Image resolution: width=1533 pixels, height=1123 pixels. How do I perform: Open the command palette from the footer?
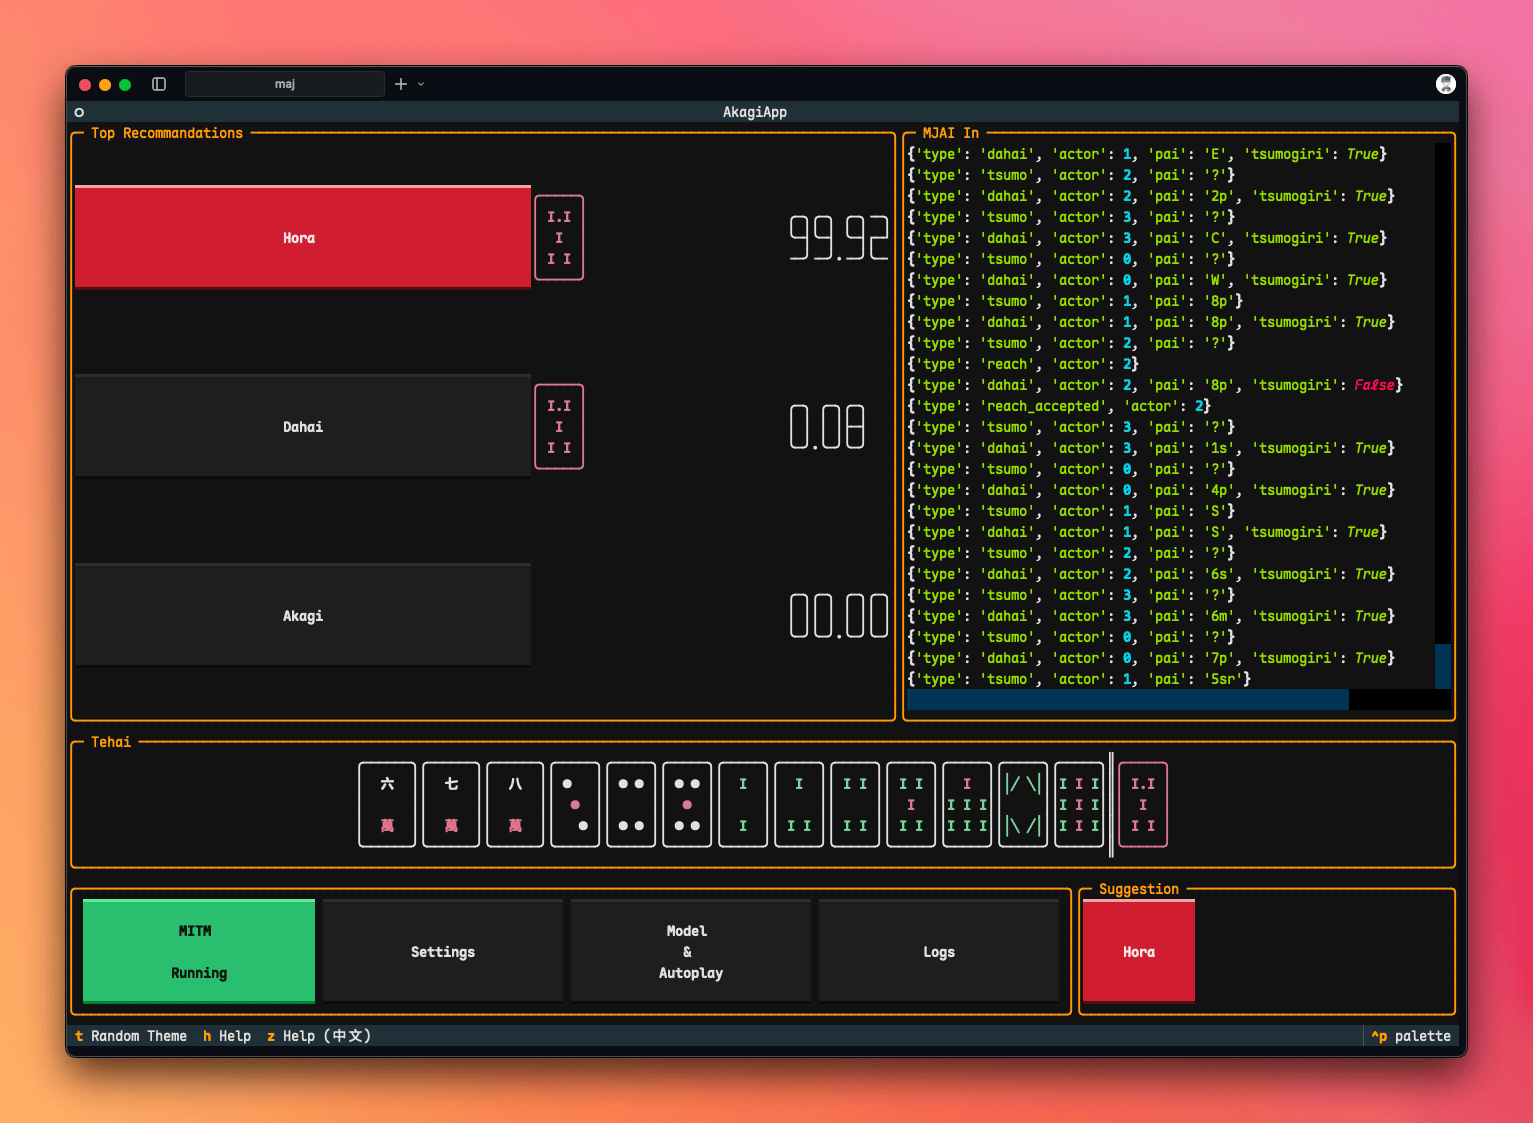1411,1036
